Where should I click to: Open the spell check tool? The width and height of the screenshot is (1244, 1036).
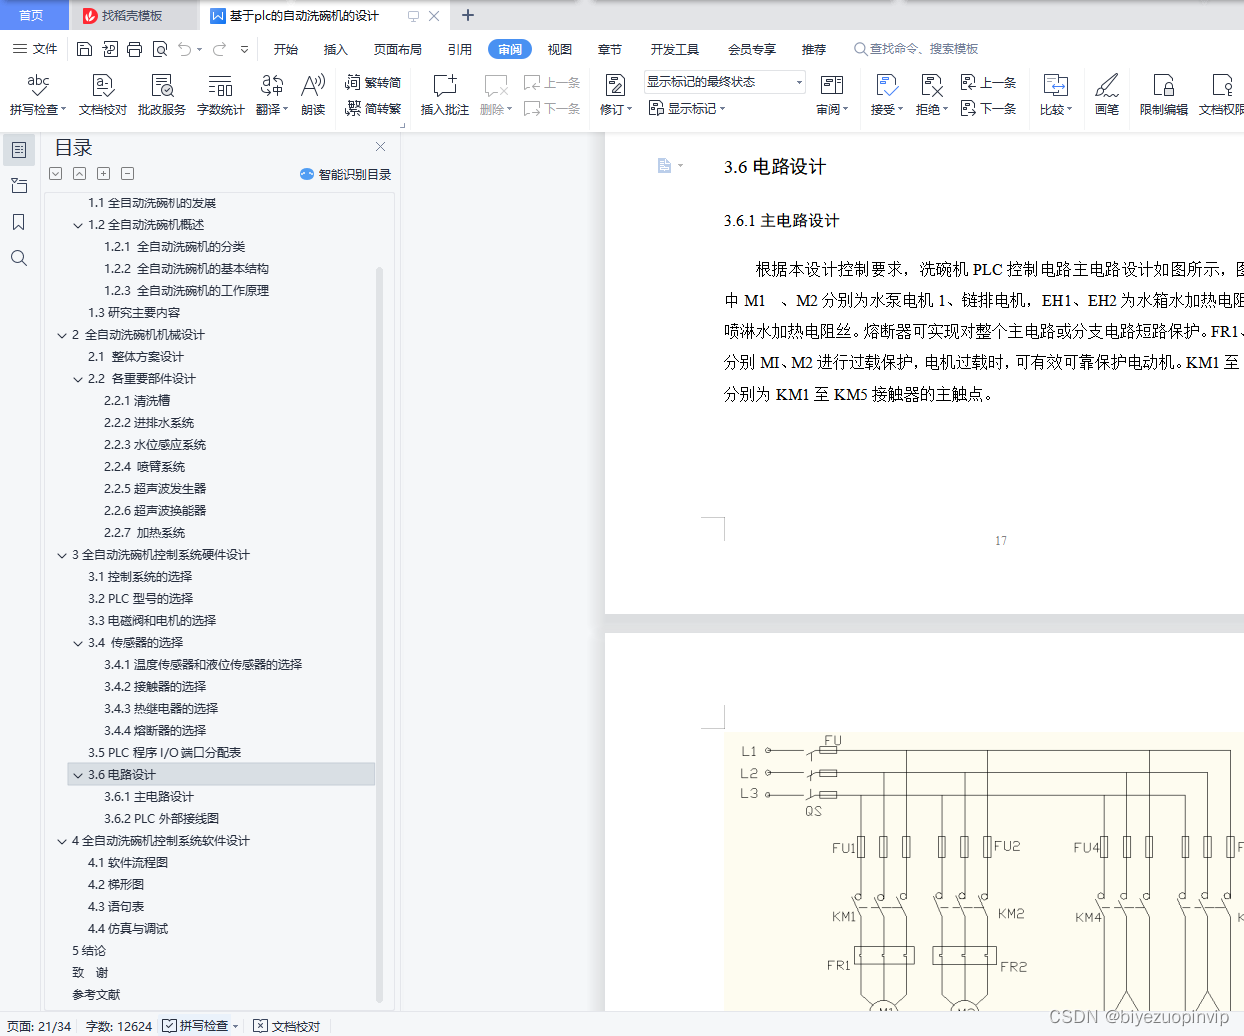tap(38, 95)
